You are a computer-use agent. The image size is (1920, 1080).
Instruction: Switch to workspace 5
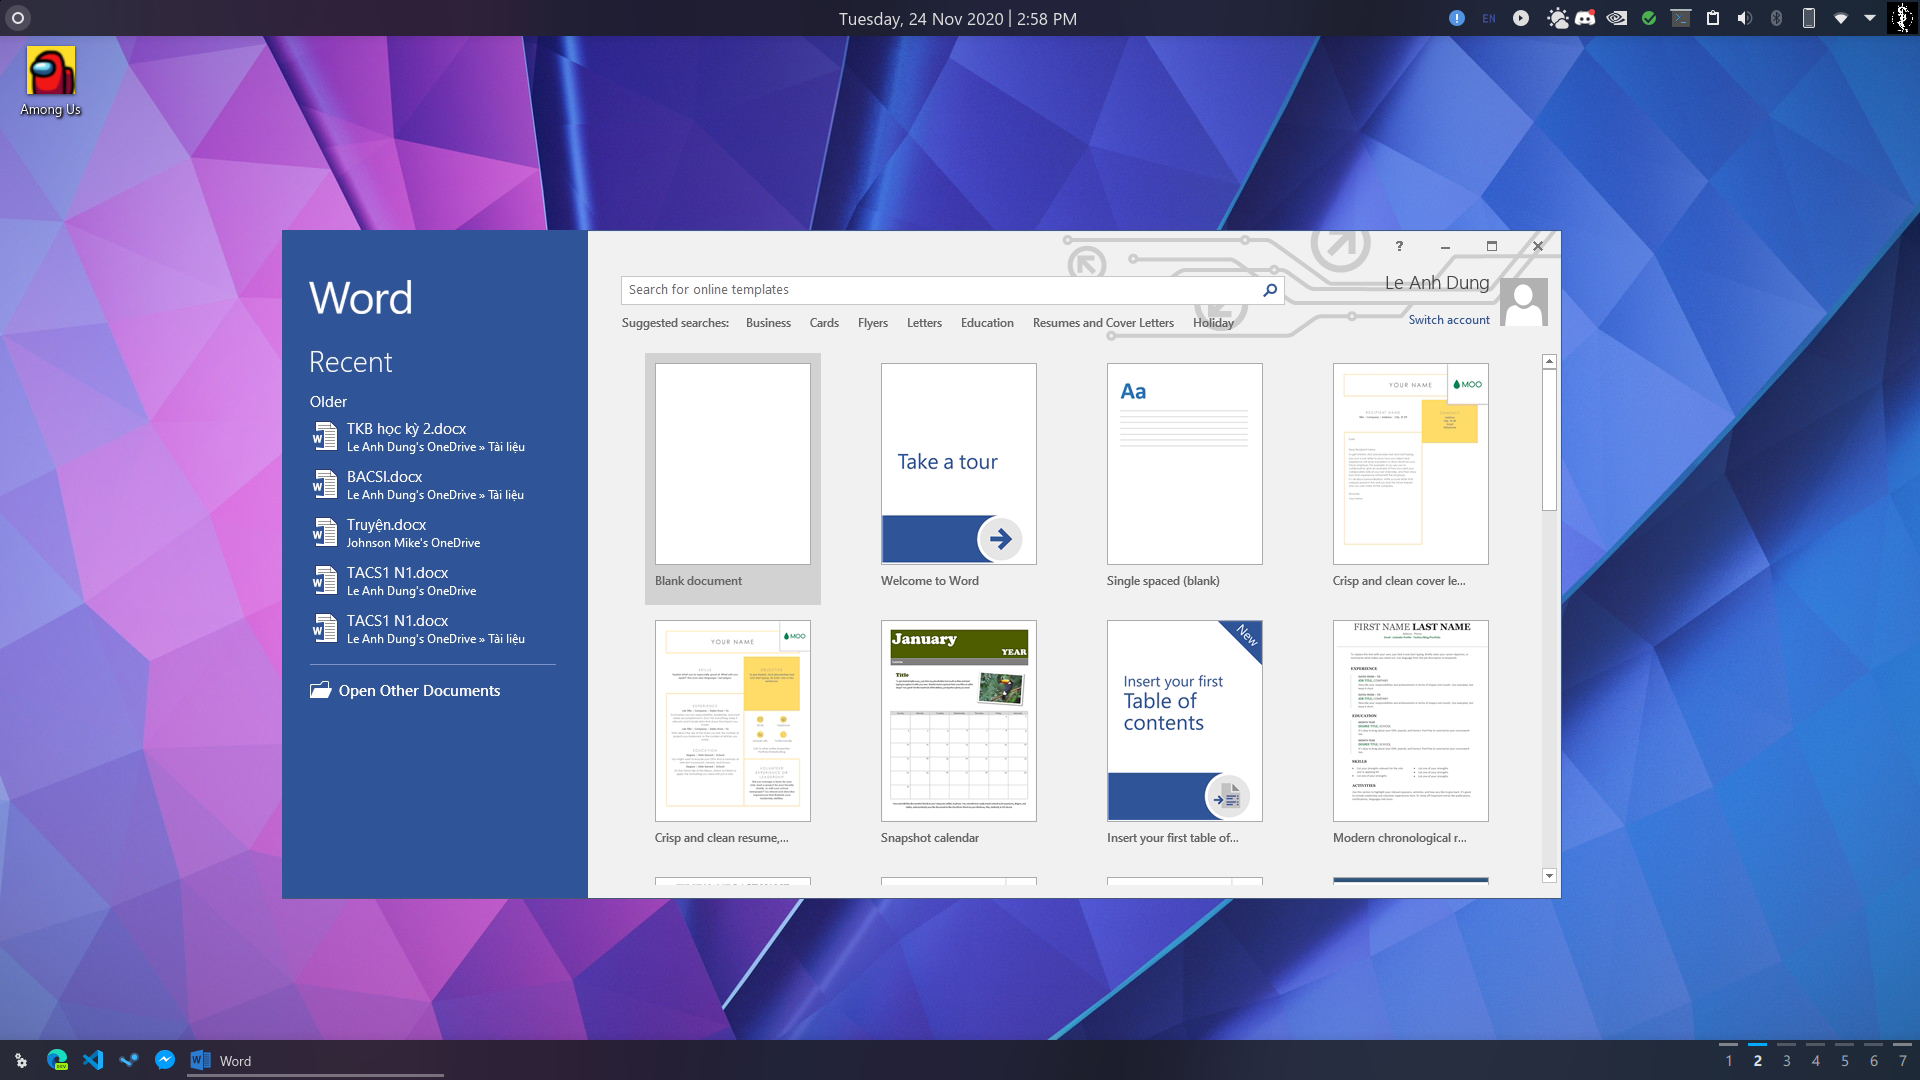click(1845, 1061)
